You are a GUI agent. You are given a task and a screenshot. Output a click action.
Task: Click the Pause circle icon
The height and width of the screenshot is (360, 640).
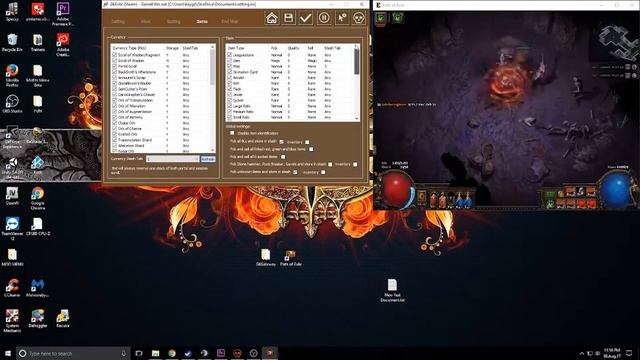tap(324, 18)
